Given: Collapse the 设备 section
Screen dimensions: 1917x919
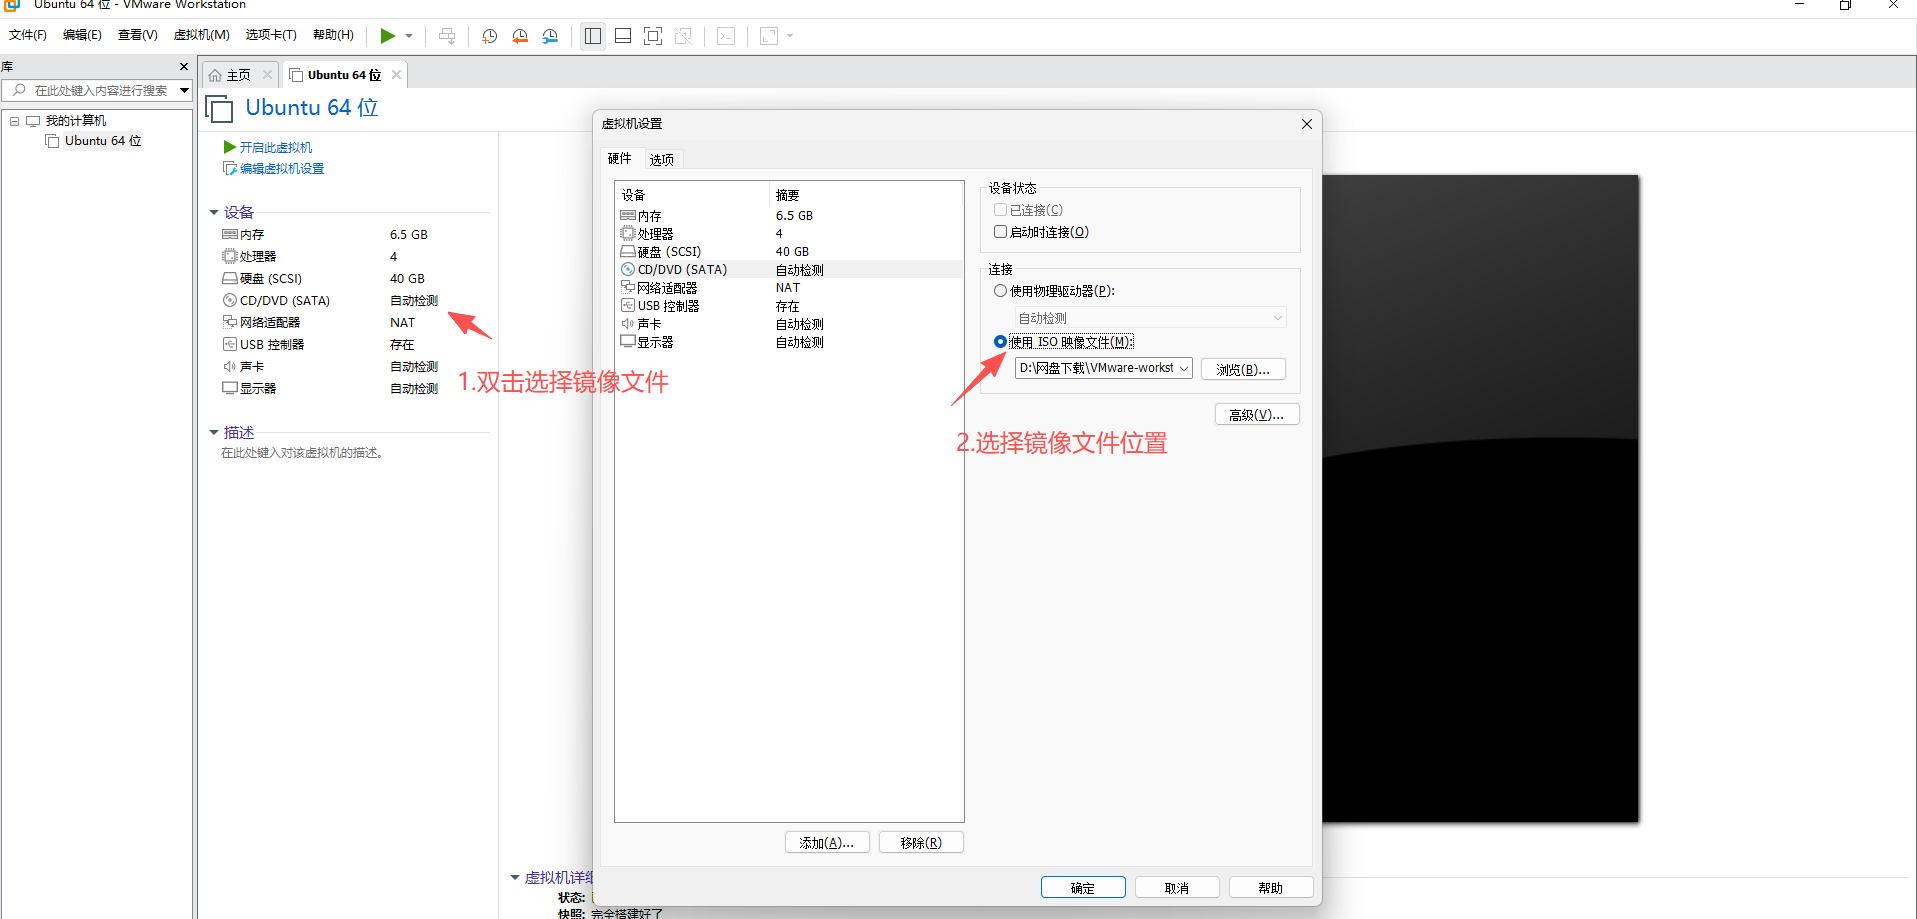Looking at the screenshot, I should point(214,212).
